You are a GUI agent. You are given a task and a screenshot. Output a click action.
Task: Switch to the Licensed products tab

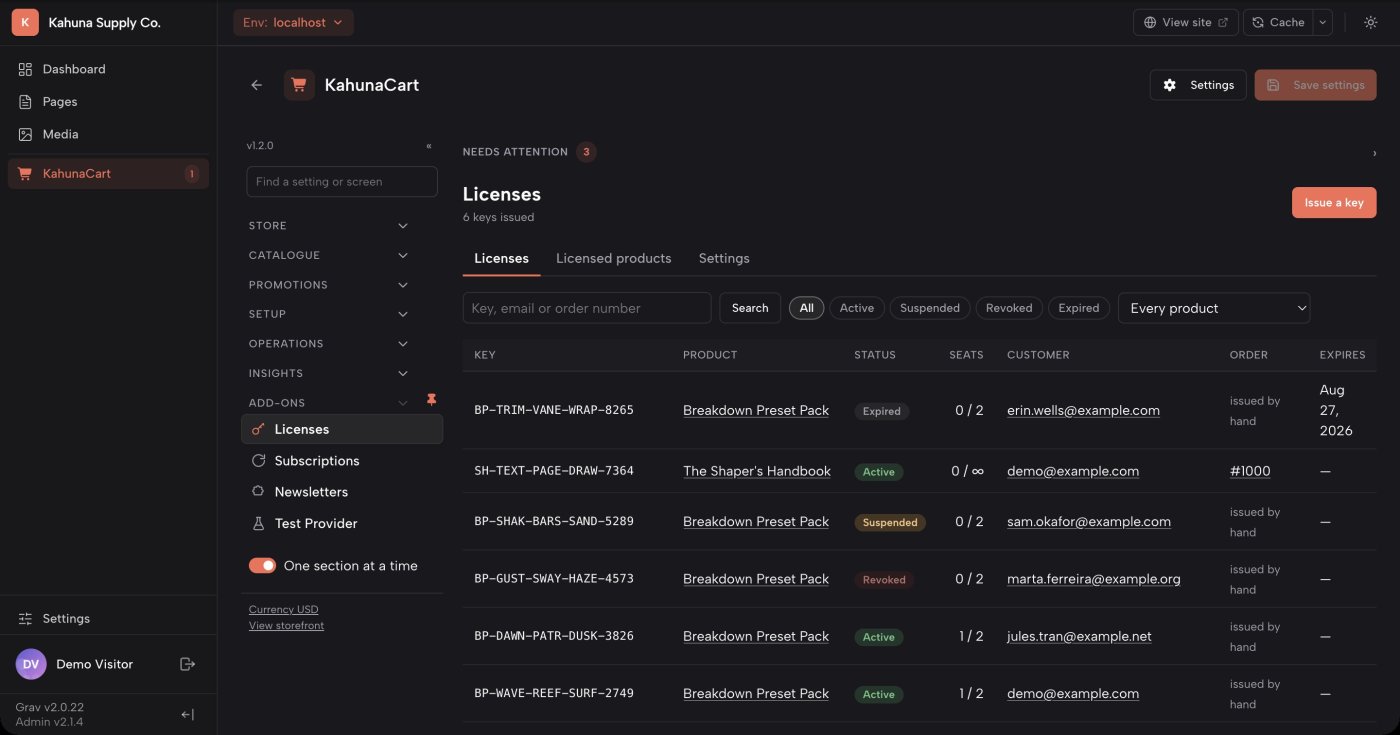click(613, 258)
